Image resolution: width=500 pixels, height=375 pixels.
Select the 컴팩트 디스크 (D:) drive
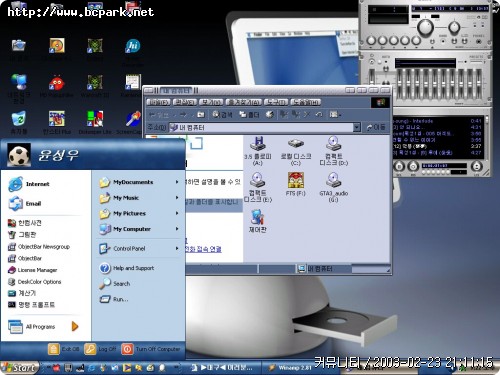334,151
